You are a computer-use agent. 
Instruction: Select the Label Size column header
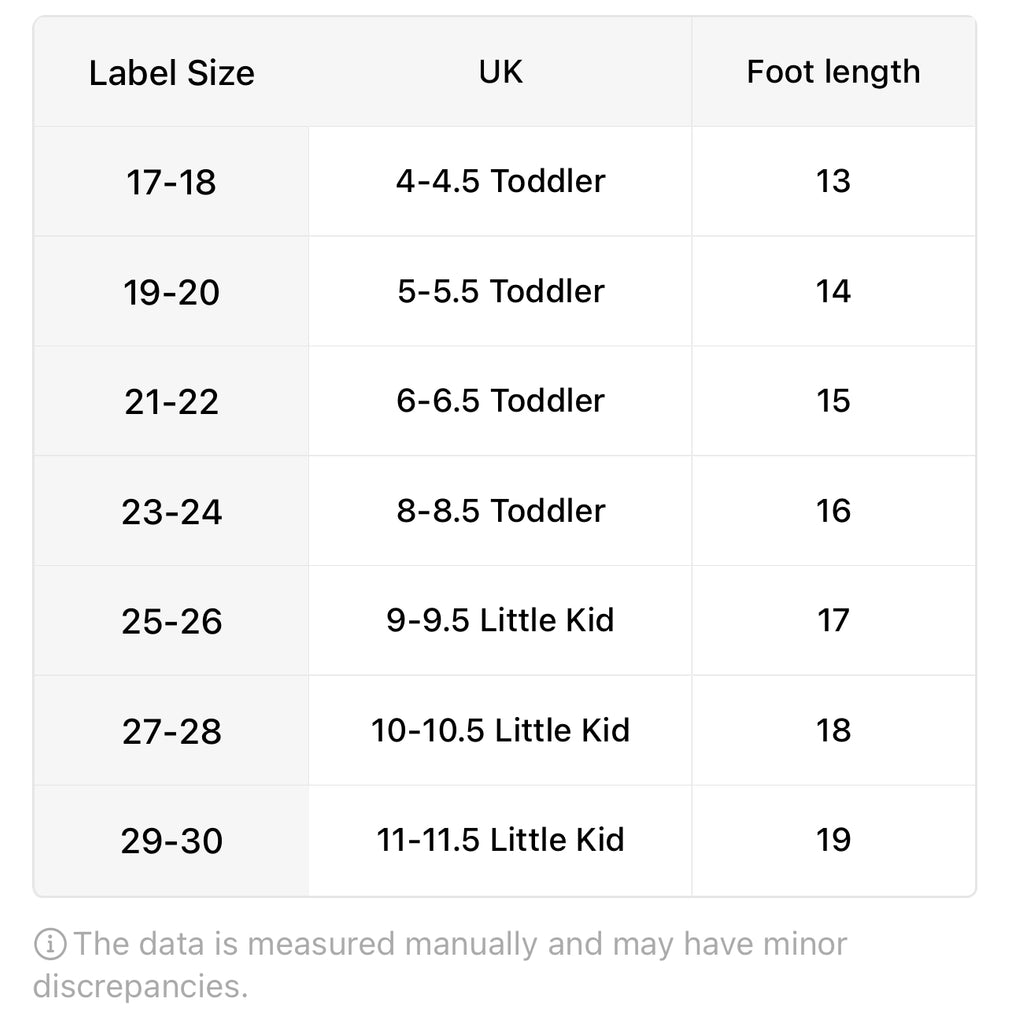point(171,72)
